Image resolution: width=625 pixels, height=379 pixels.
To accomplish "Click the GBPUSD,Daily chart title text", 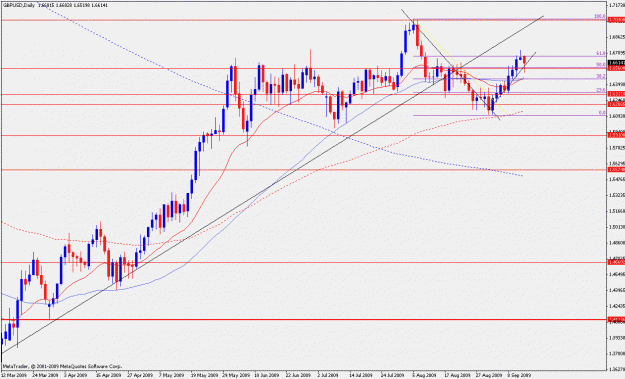I will (x=19, y=6).
